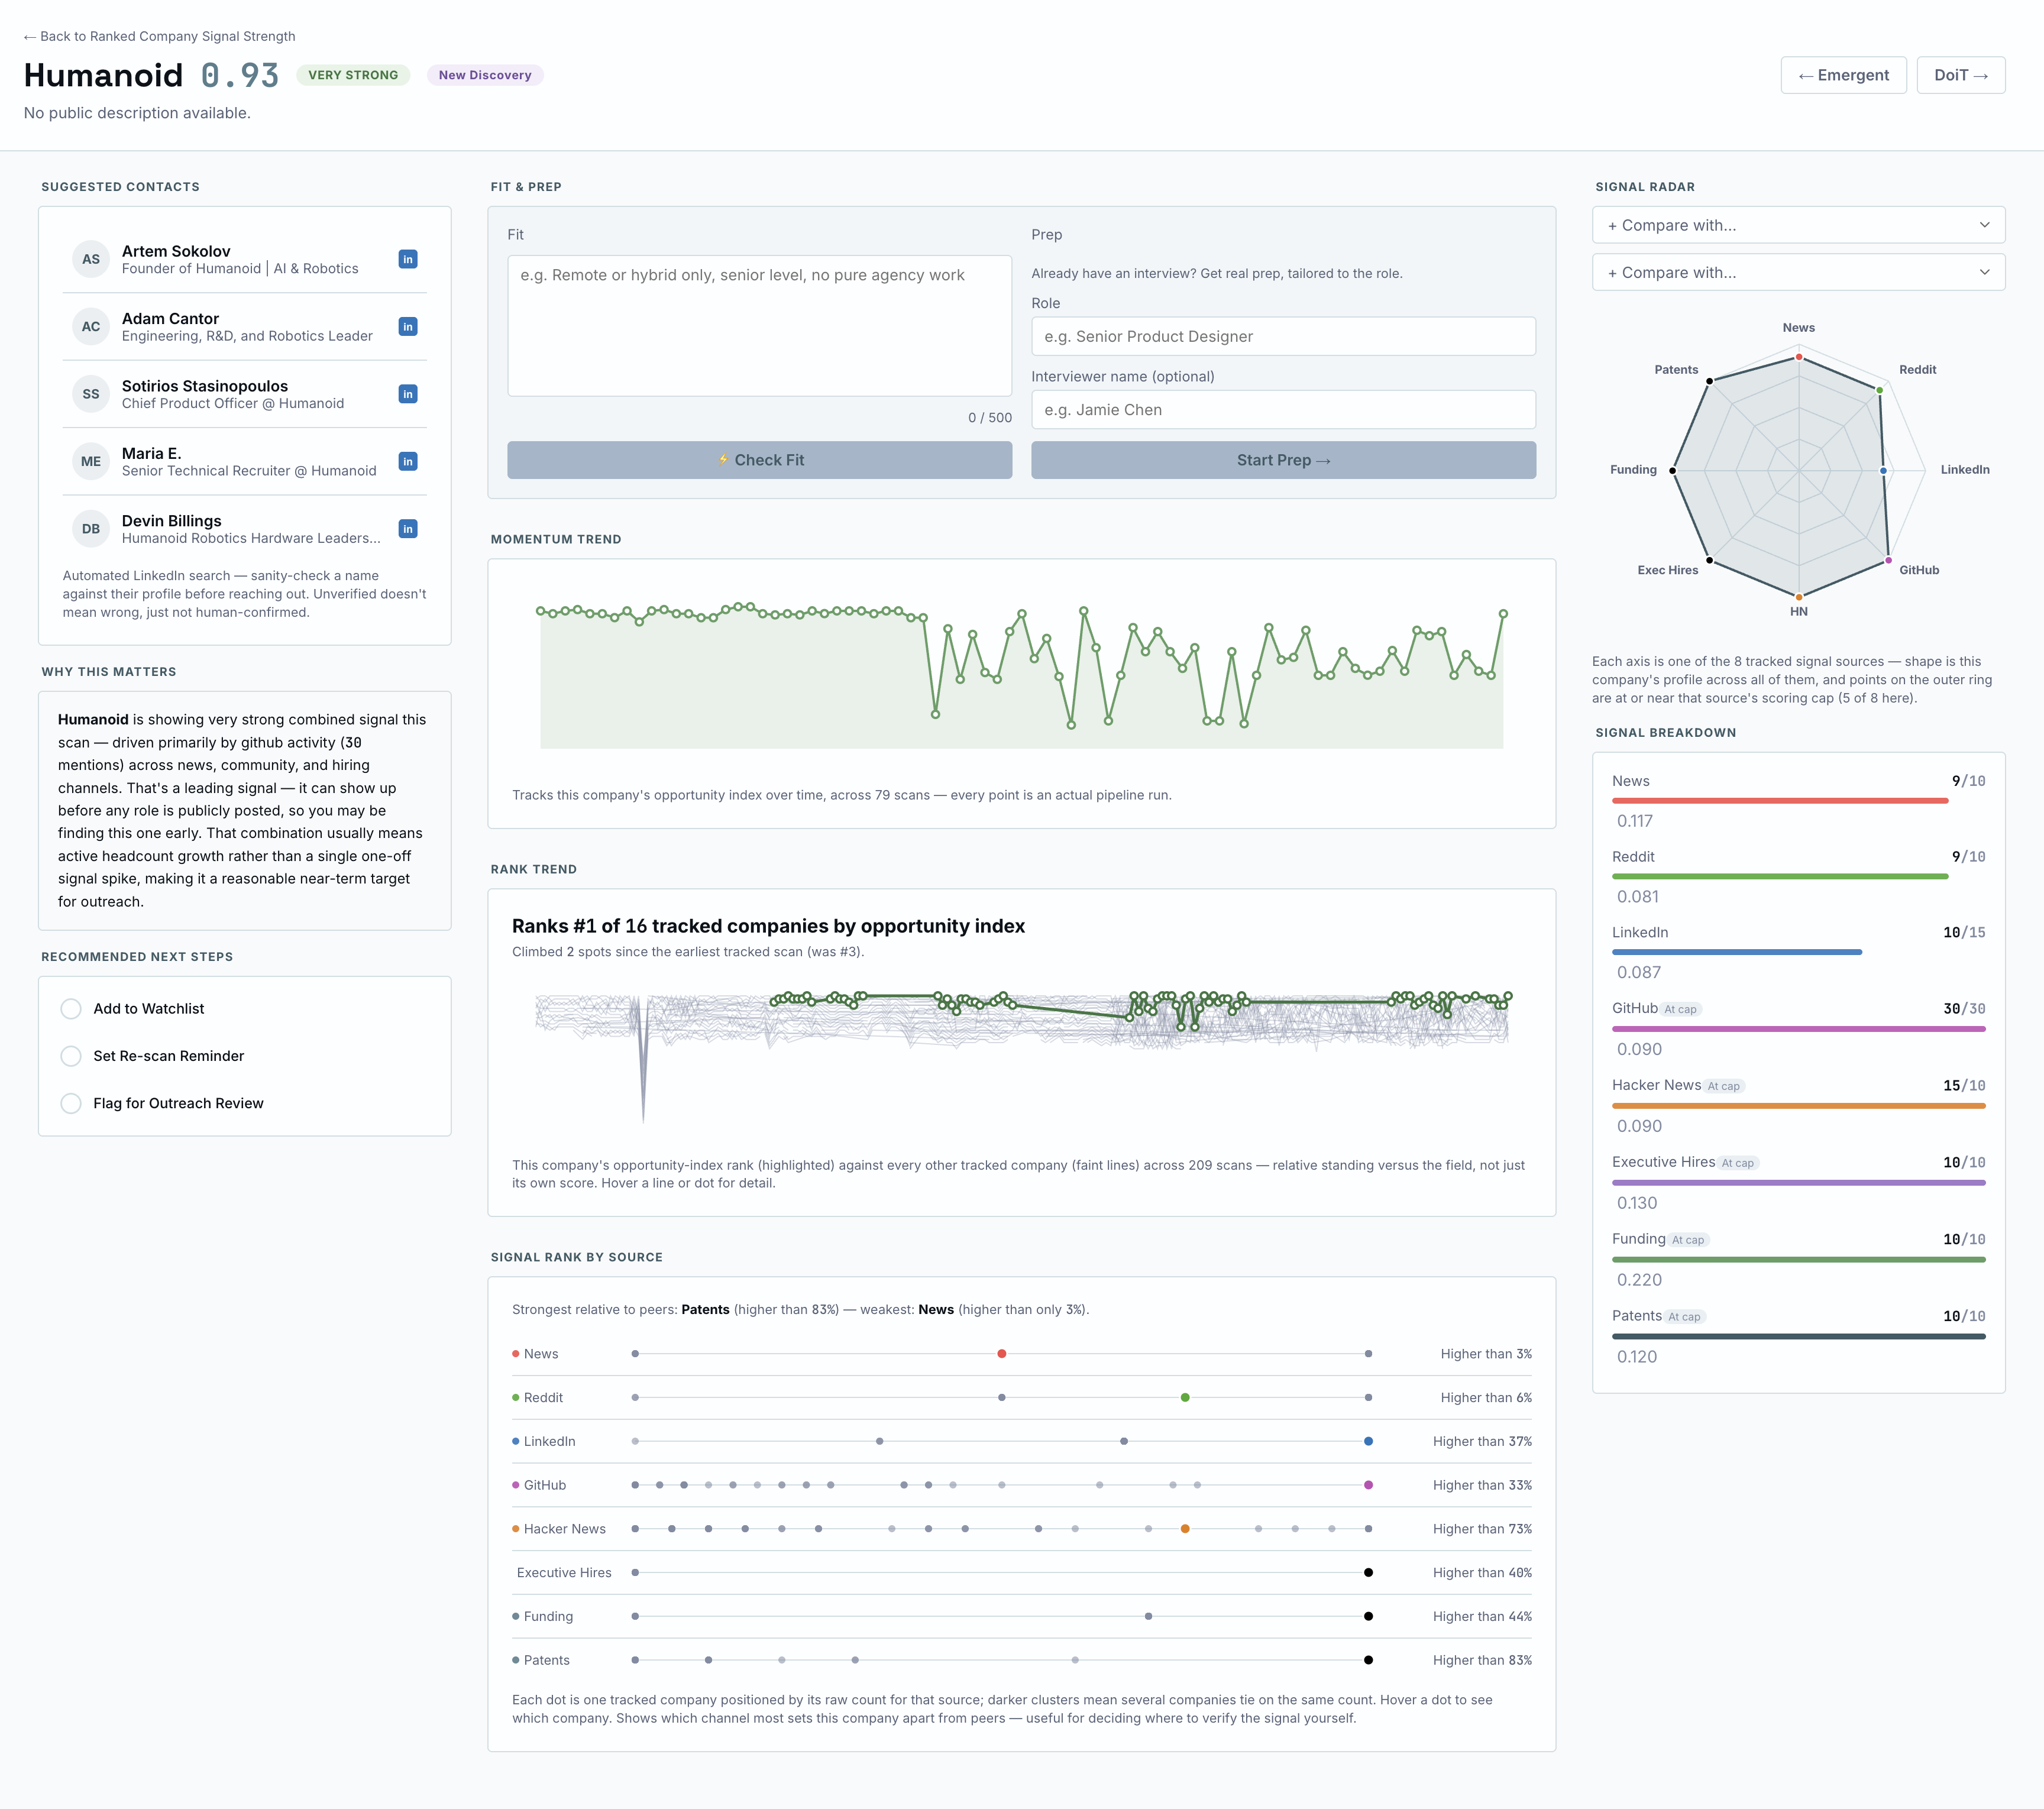Image resolution: width=2044 pixels, height=1809 pixels.
Task: Click the AS avatar for Artem Sokolov
Action: (91, 259)
